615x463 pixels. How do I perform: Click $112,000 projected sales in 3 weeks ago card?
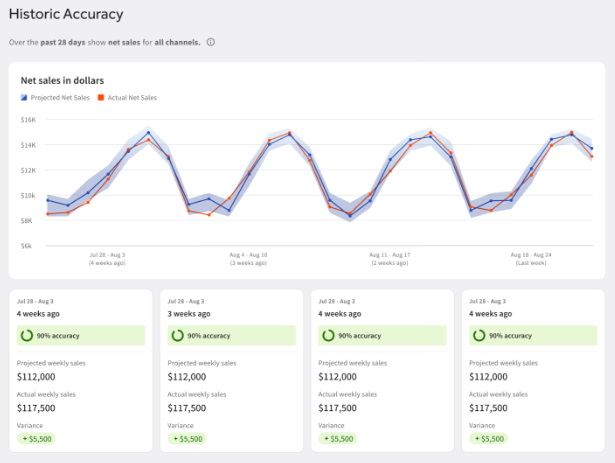(188, 377)
